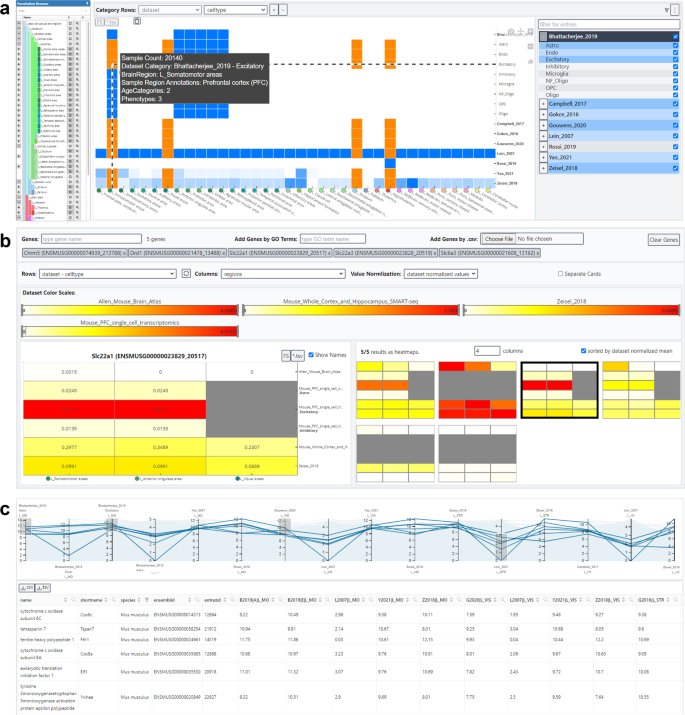Open Columns regions dropdown
The image size is (685, 715).
pyautogui.click(x=283, y=274)
